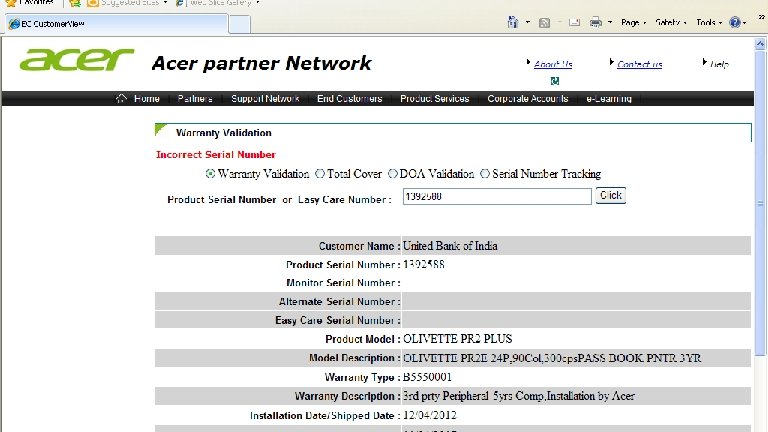Open the Home navigation menu item
The width and height of the screenshot is (768, 432).
point(146,98)
